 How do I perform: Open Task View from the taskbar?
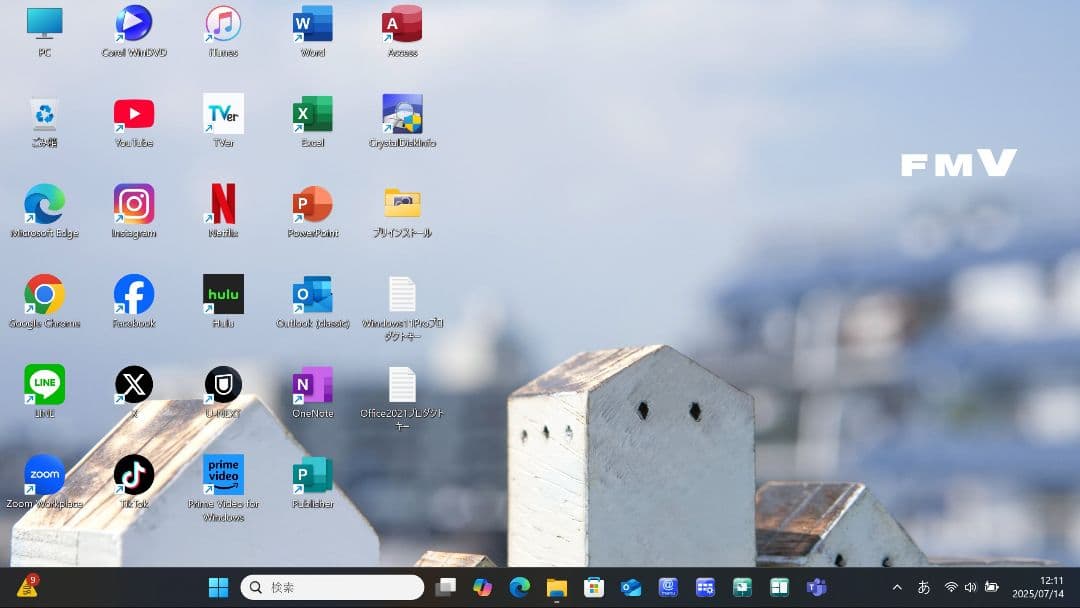pos(446,587)
